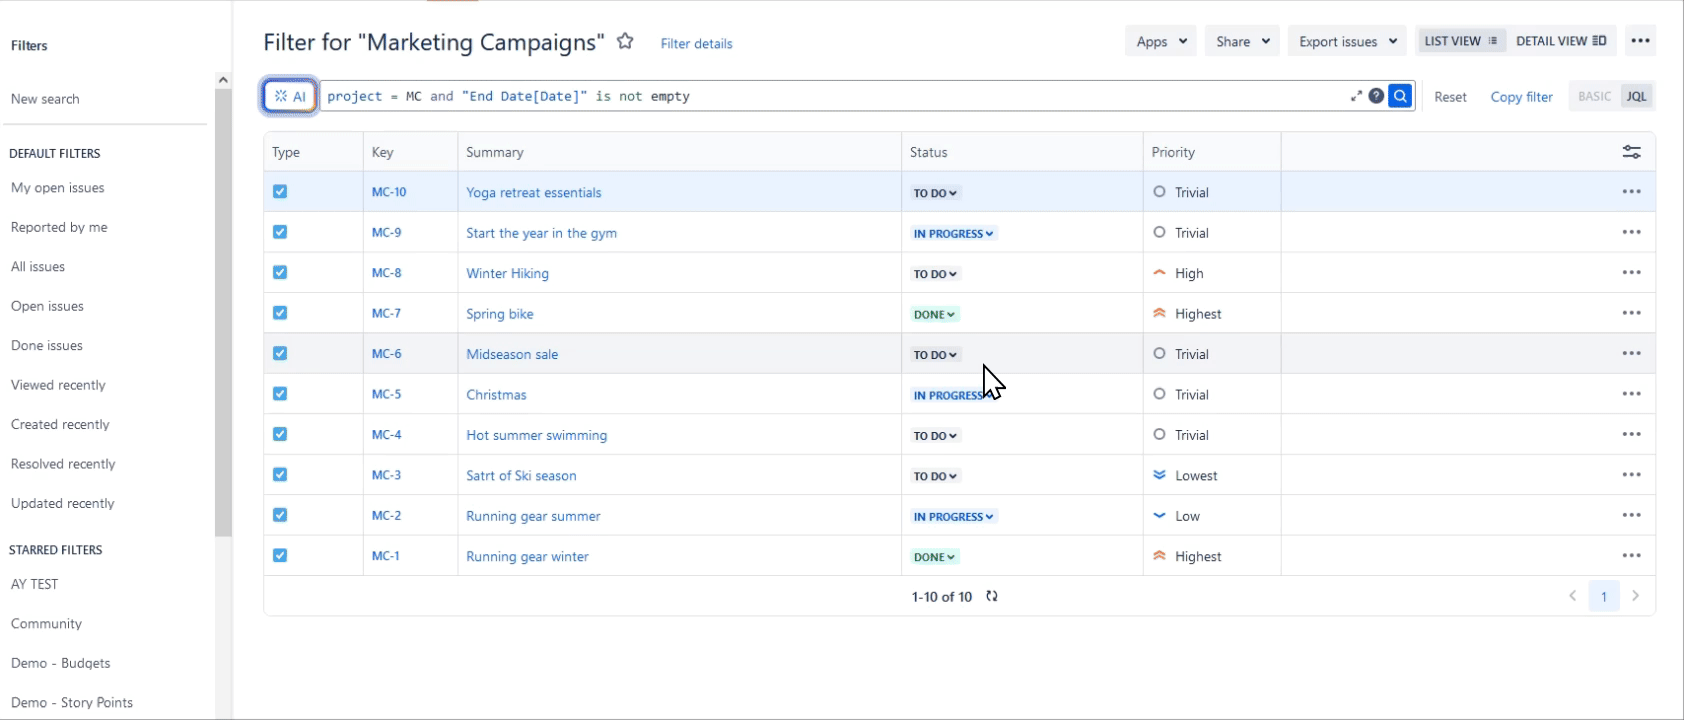Viewport: 1684px width, 720px height.
Task: Toggle the task type checkbox icon for MC-7
Action: click(x=280, y=313)
